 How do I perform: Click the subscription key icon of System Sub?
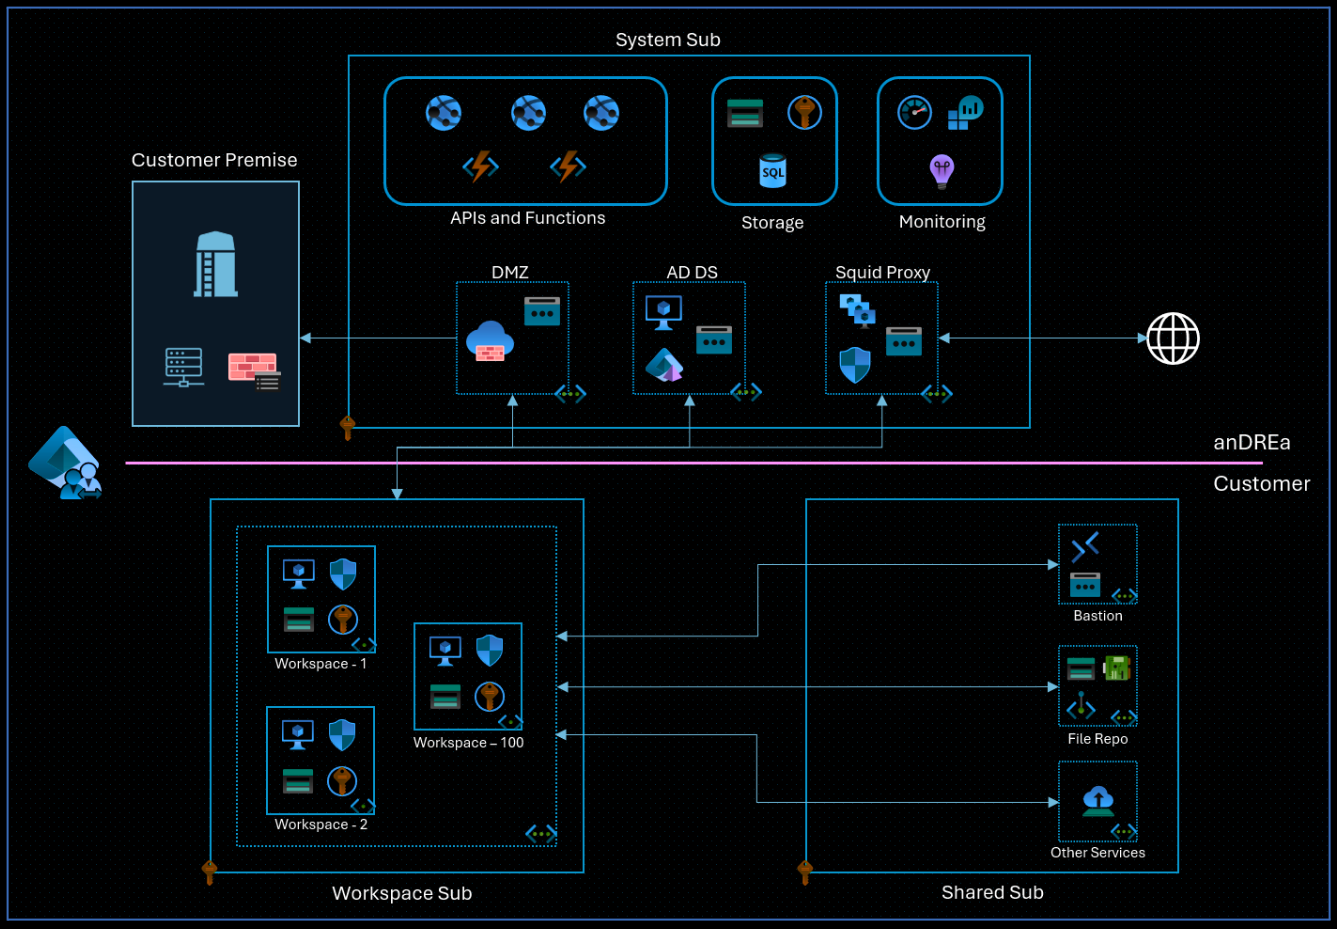[347, 428]
